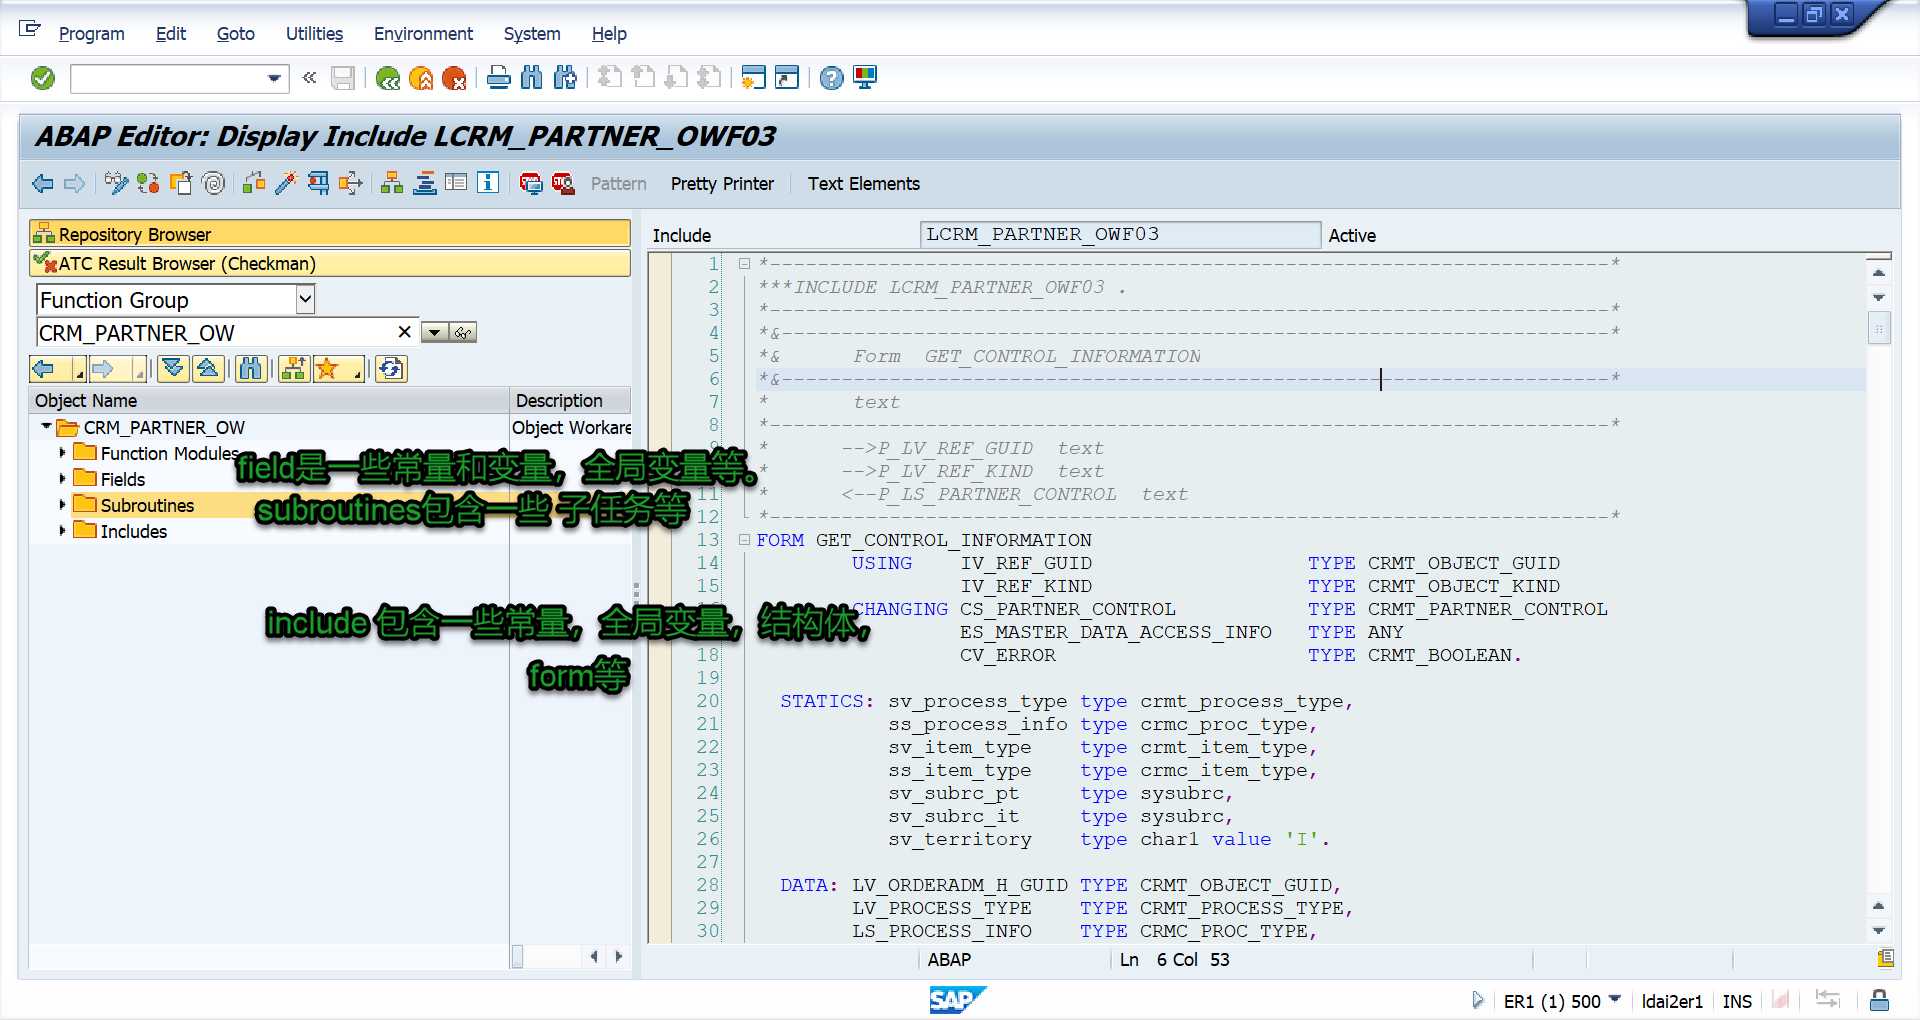Click the Test/Execute clamp icon
Screen dimensions: 1920x1020
coord(318,184)
